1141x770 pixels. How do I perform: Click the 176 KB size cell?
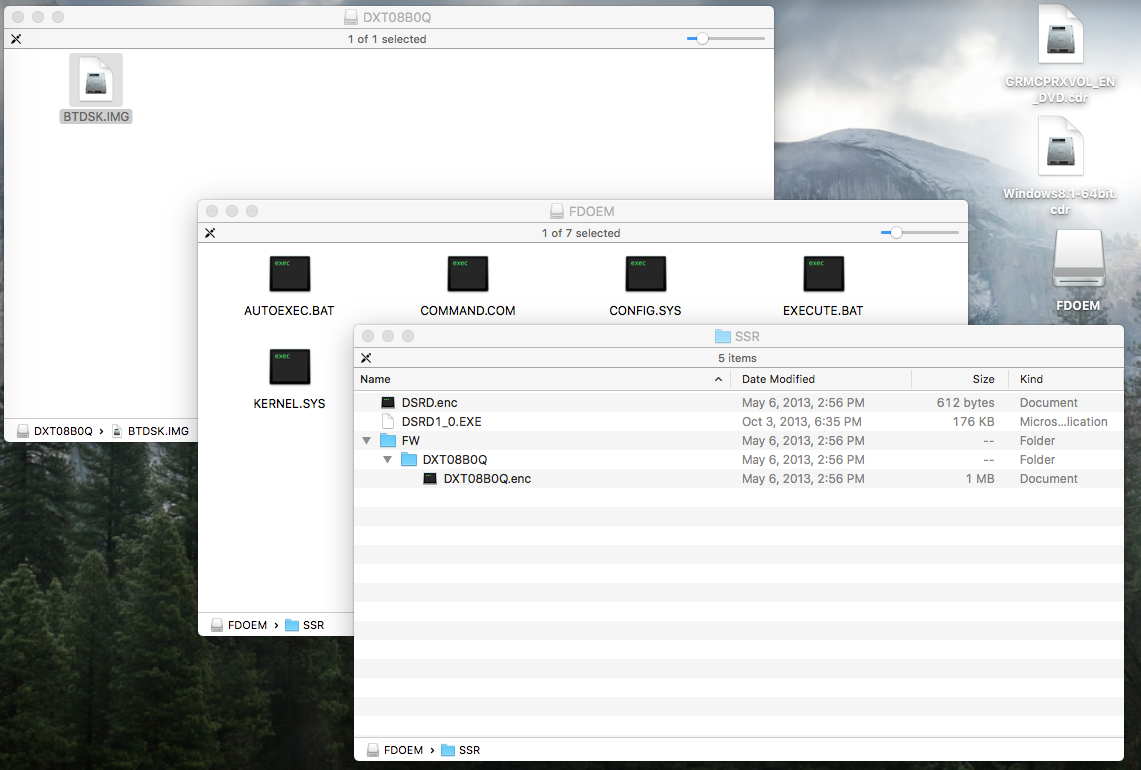coord(974,421)
